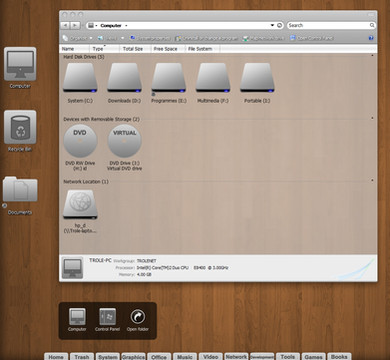Switch to the Graphics tab
This screenshot has height=360, width=390.
pos(133,357)
